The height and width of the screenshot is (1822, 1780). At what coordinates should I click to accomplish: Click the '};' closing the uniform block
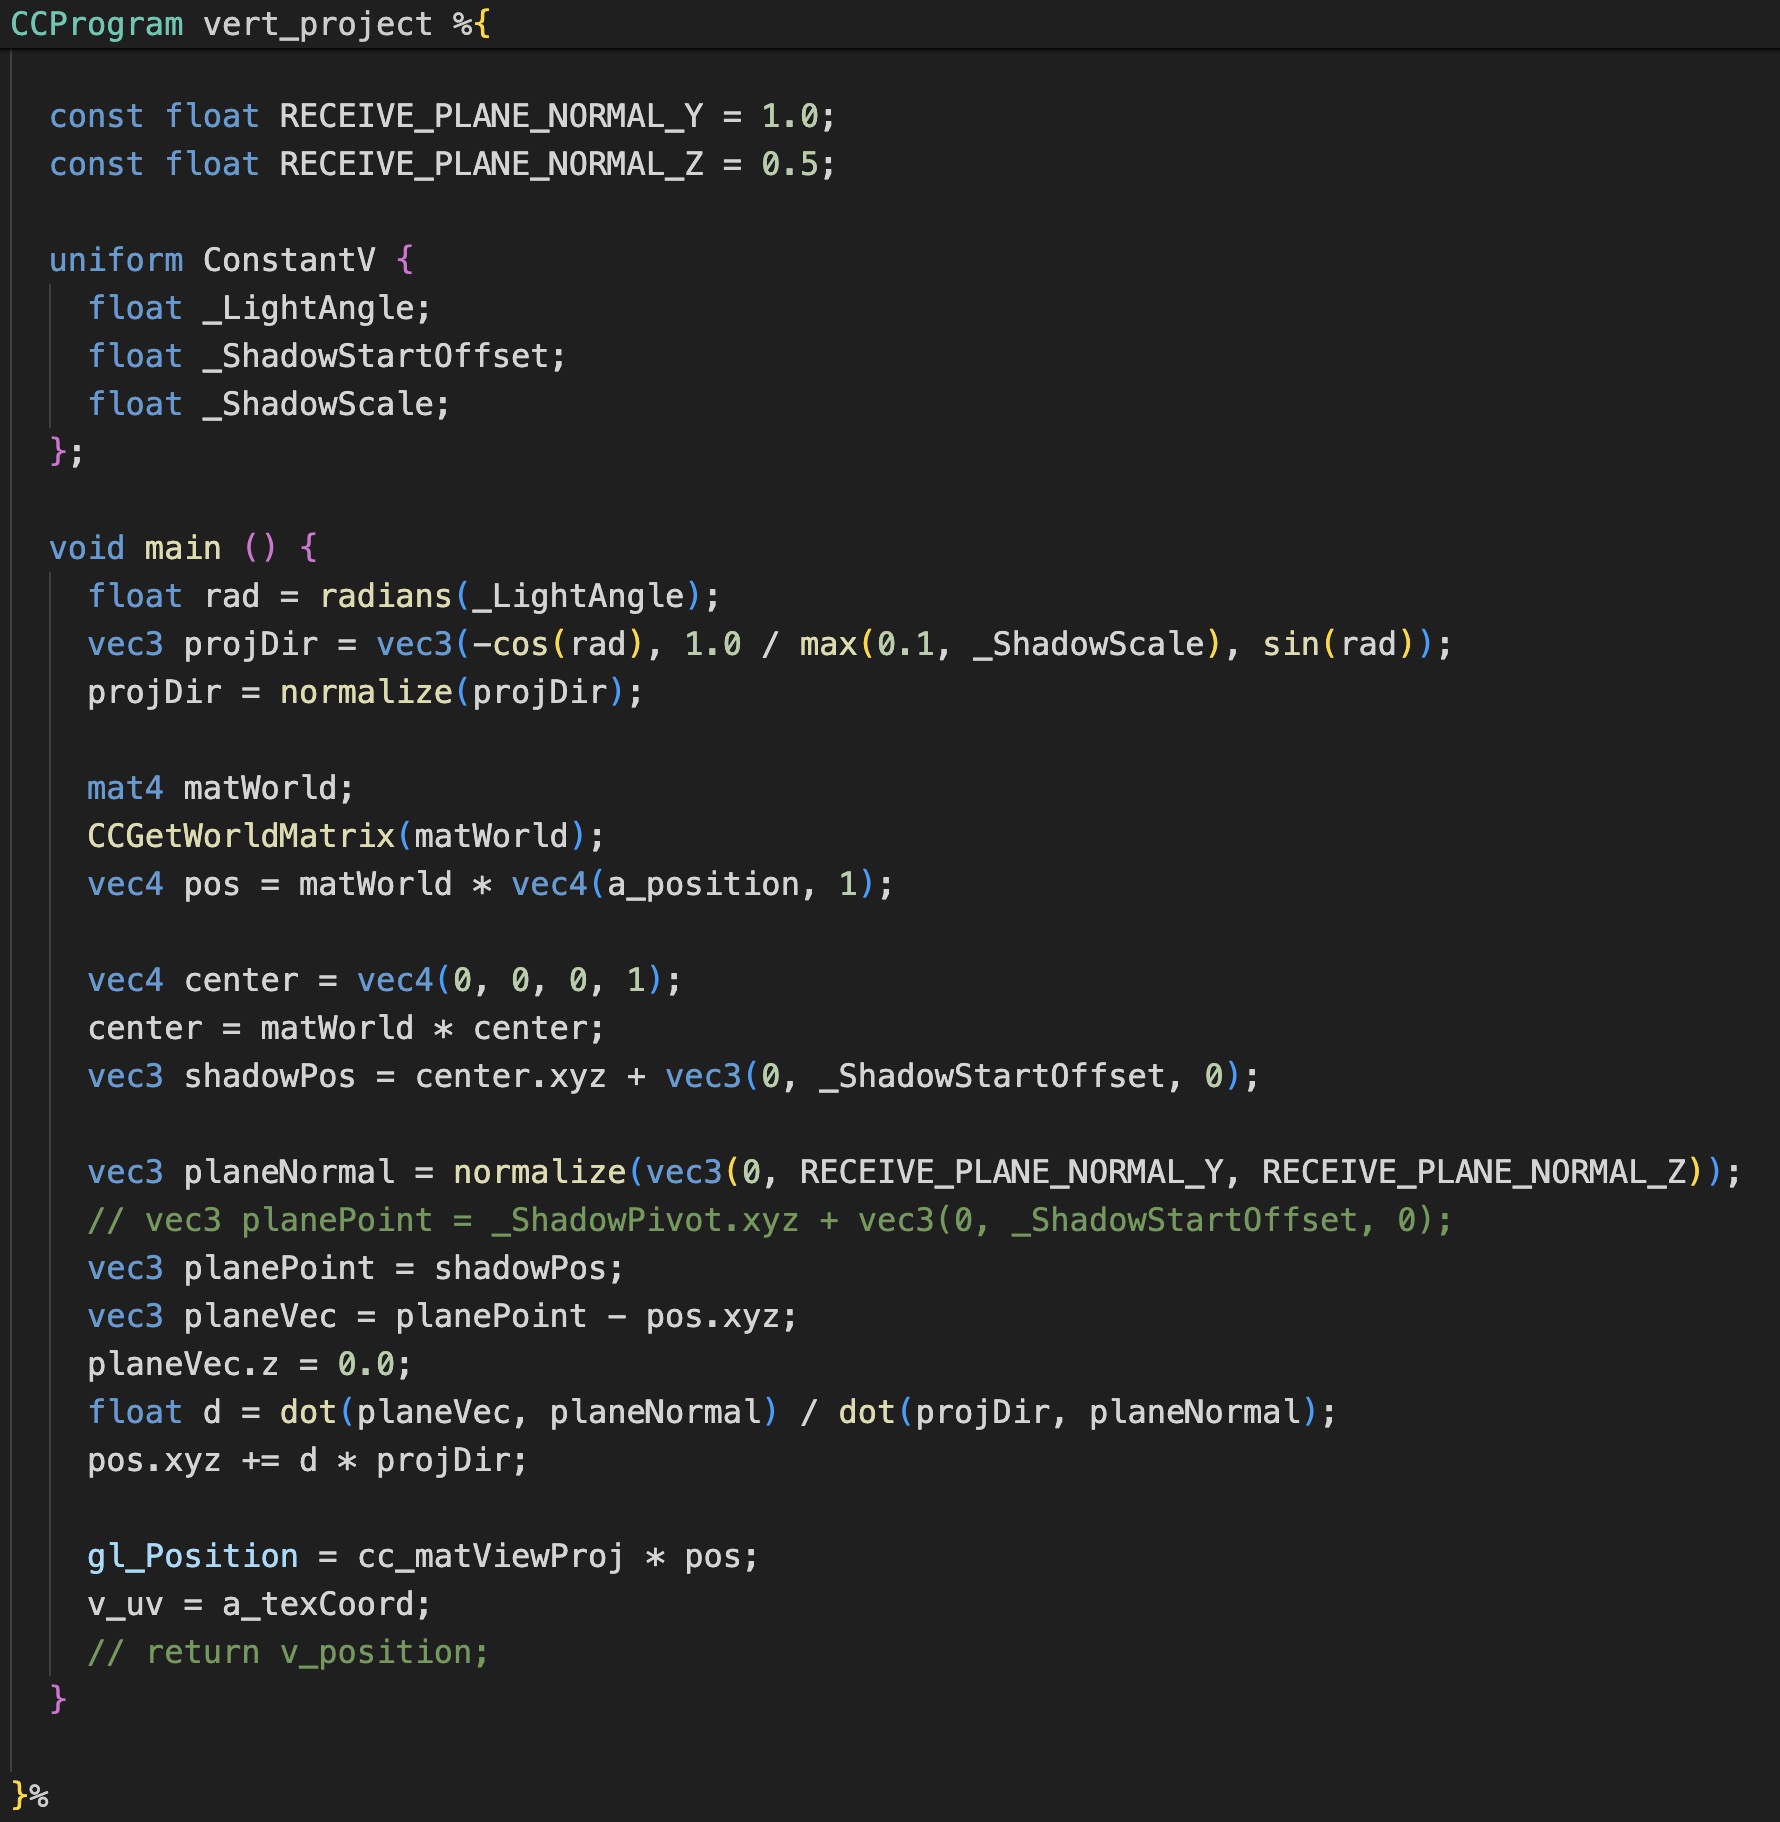point(67,452)
